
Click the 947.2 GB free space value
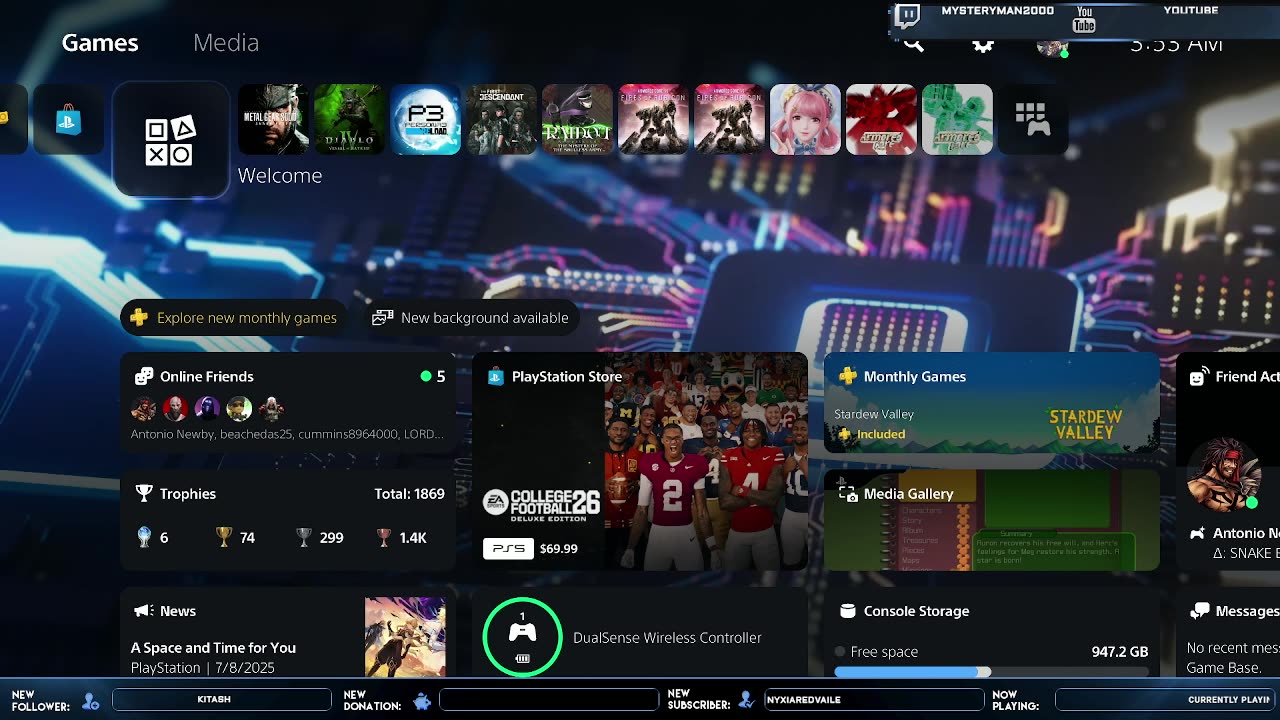[x=1120, y=651]
